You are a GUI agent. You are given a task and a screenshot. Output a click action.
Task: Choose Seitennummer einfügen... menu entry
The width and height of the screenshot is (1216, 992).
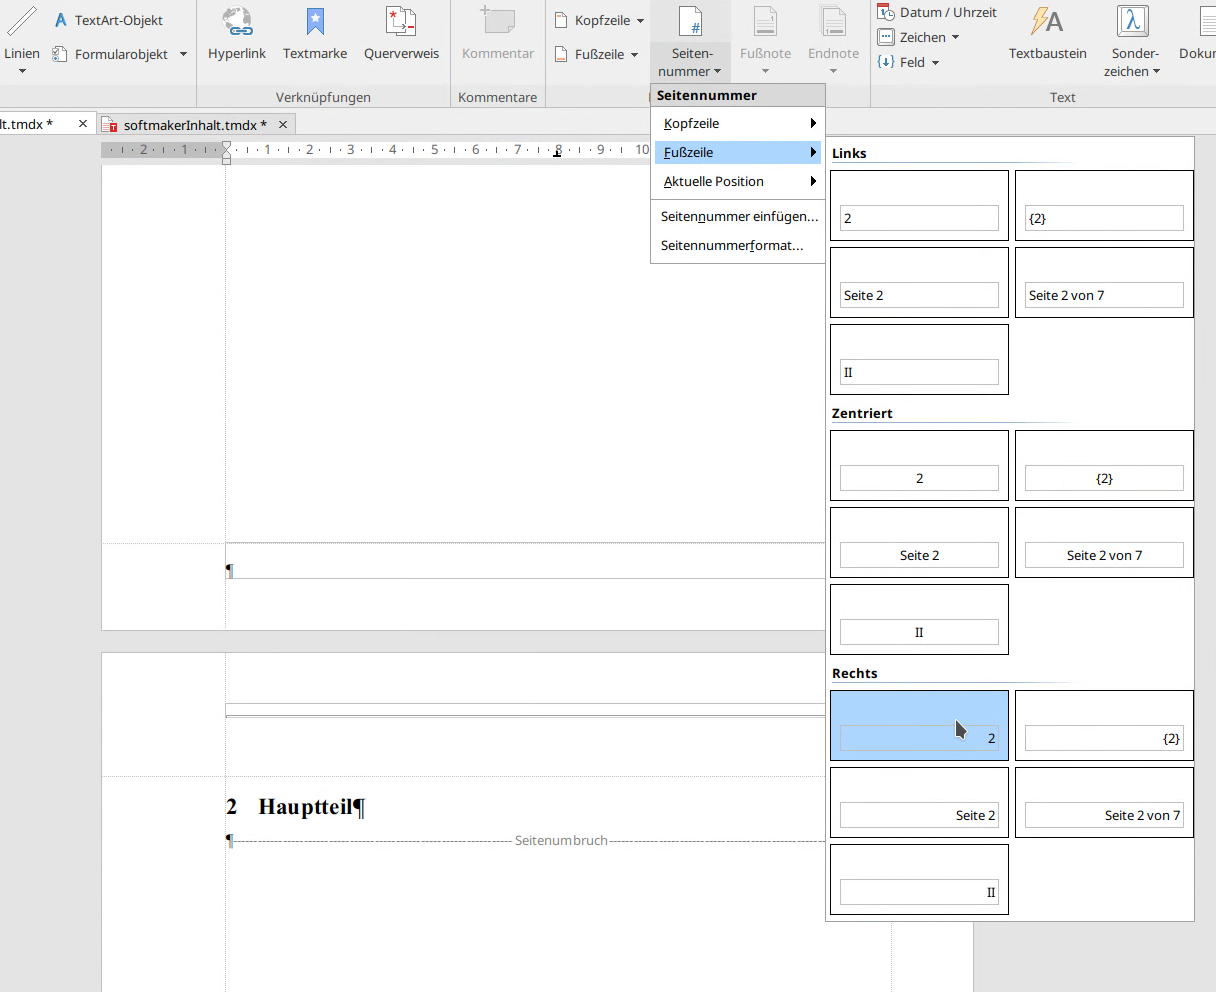(x=739, y=216)
